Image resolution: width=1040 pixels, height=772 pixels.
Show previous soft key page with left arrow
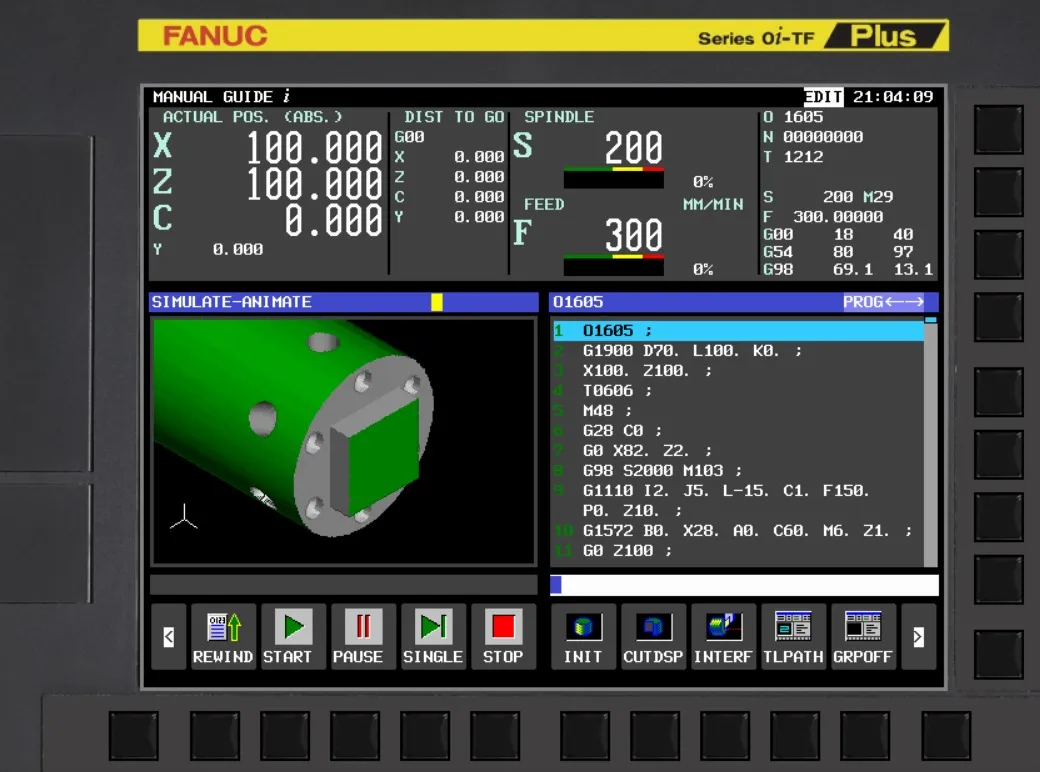pyautogui.click(x=168, y=637)
